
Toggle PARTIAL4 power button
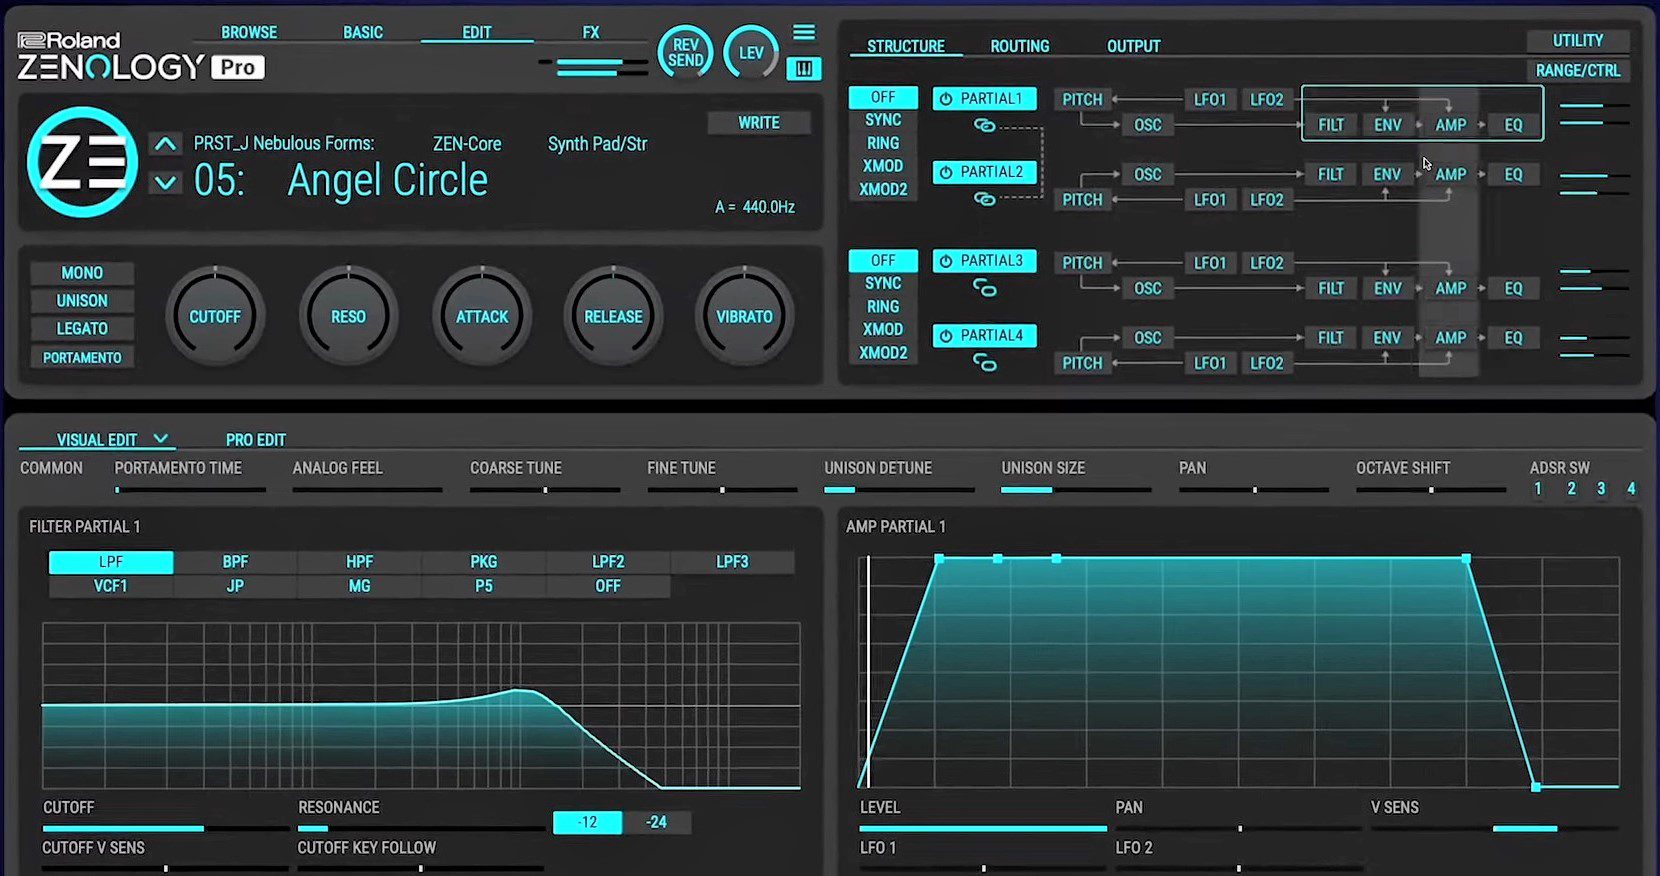[x=946, y=336]
